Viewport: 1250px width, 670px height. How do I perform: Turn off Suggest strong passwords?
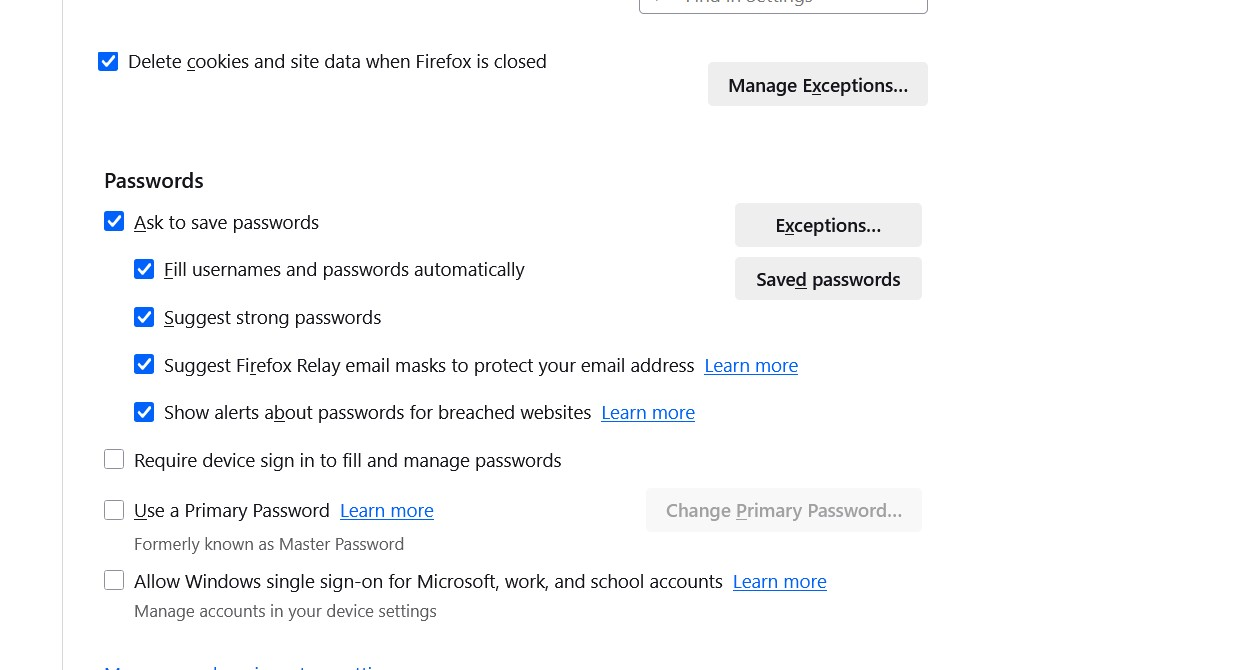(x=144, y=318)
